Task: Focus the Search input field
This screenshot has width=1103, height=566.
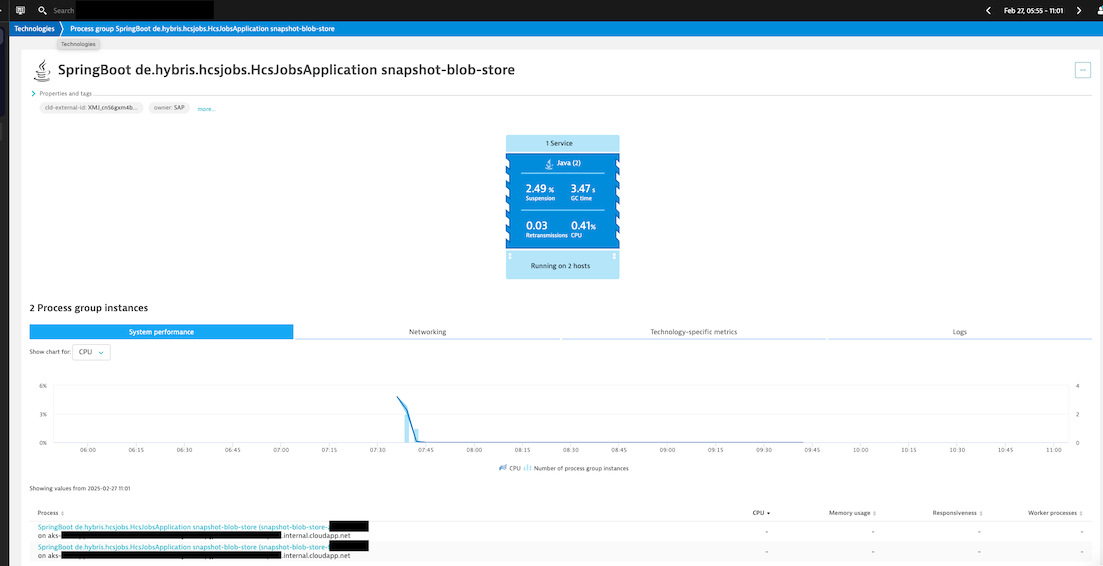Action: pyautogui.click(x=133, y=11)
